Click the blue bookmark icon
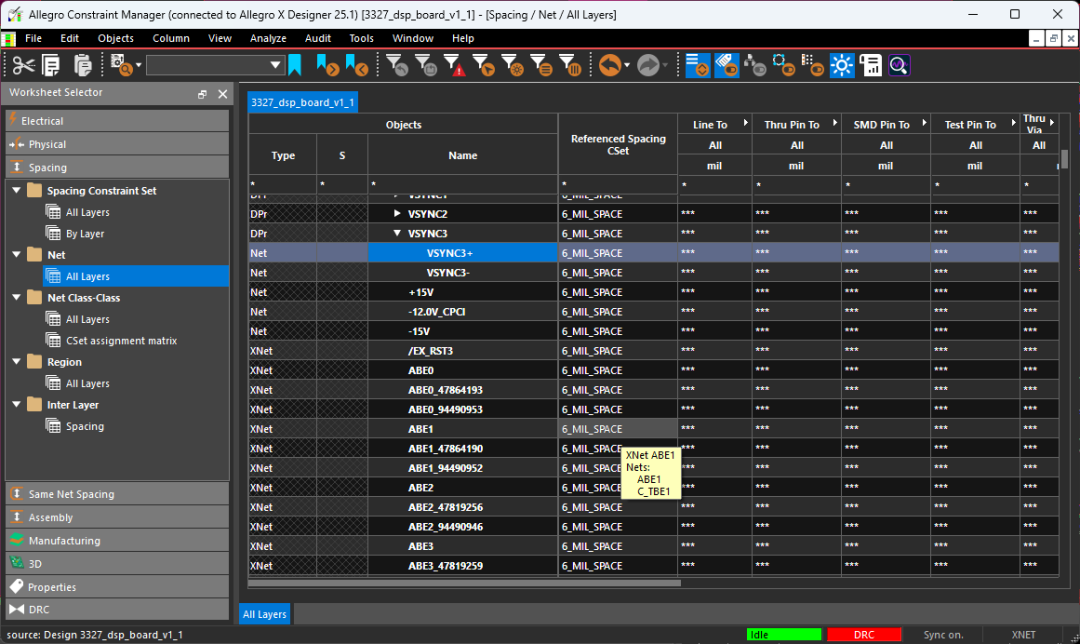1080x644 pixels. tap(295, 66)
